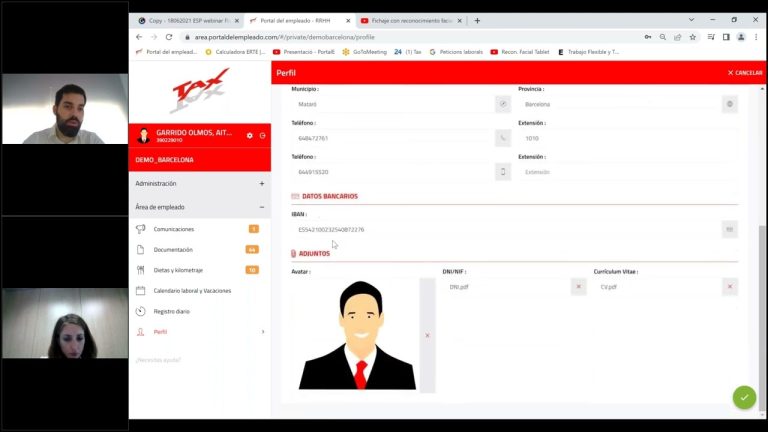Switch to the Fichaje con reconocimiento tab
This screenshot has height=432, width=768.
tap(410, 20)
